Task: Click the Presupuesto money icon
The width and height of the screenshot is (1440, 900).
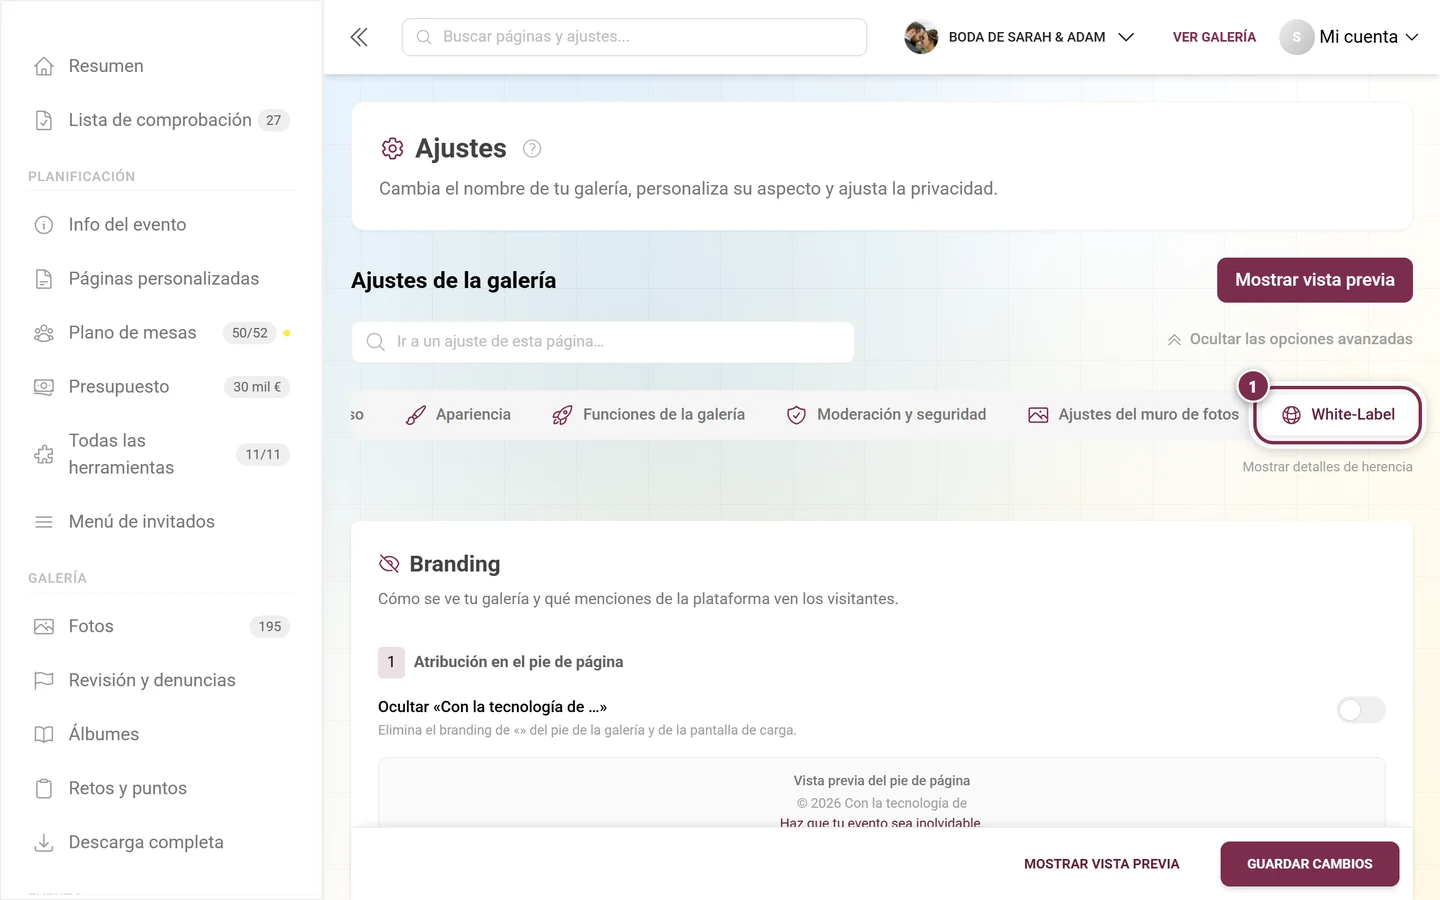Action: [44, 387]
